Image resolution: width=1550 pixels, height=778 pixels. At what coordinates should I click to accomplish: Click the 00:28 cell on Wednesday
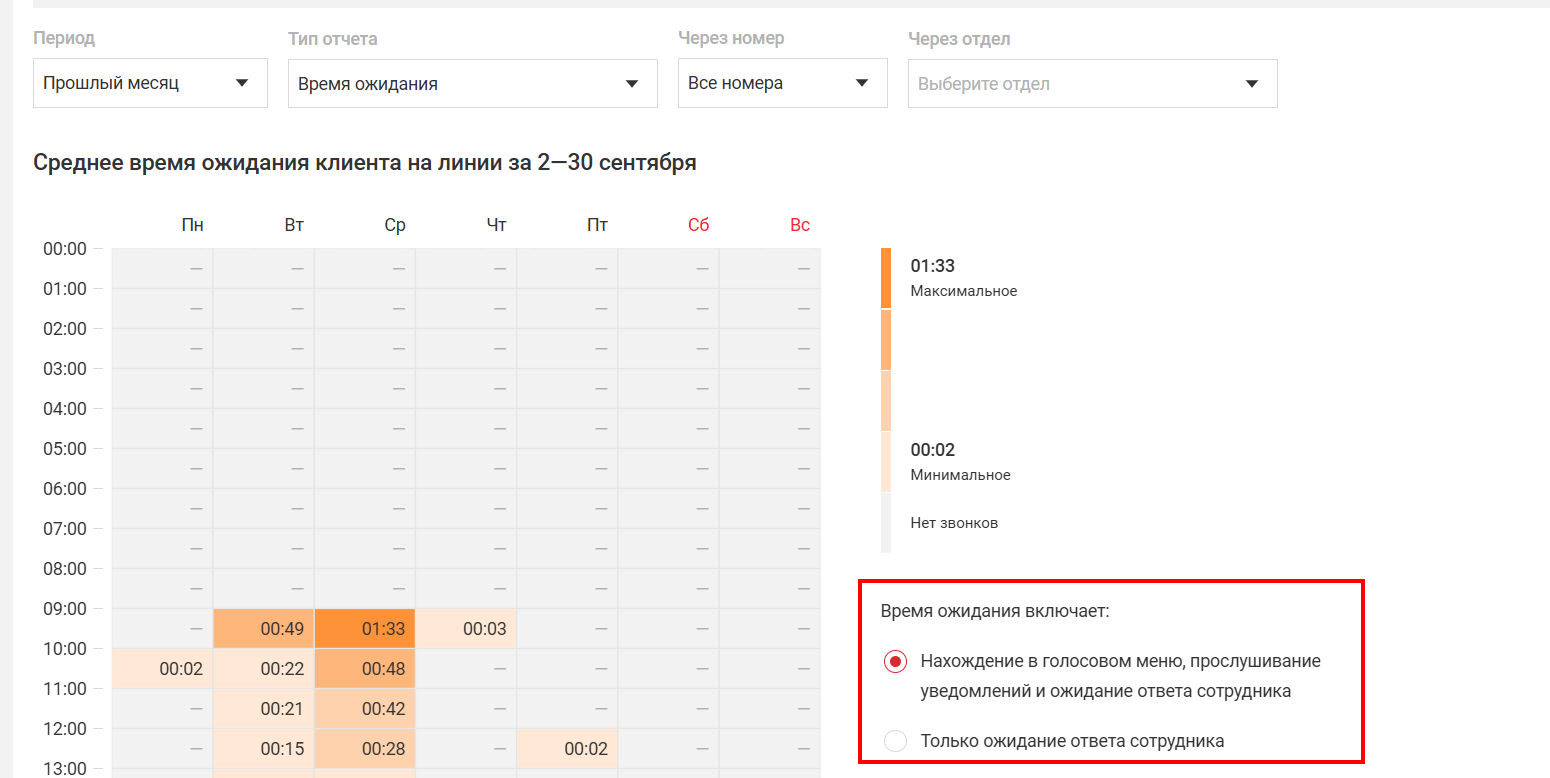(x=365, y=749)
